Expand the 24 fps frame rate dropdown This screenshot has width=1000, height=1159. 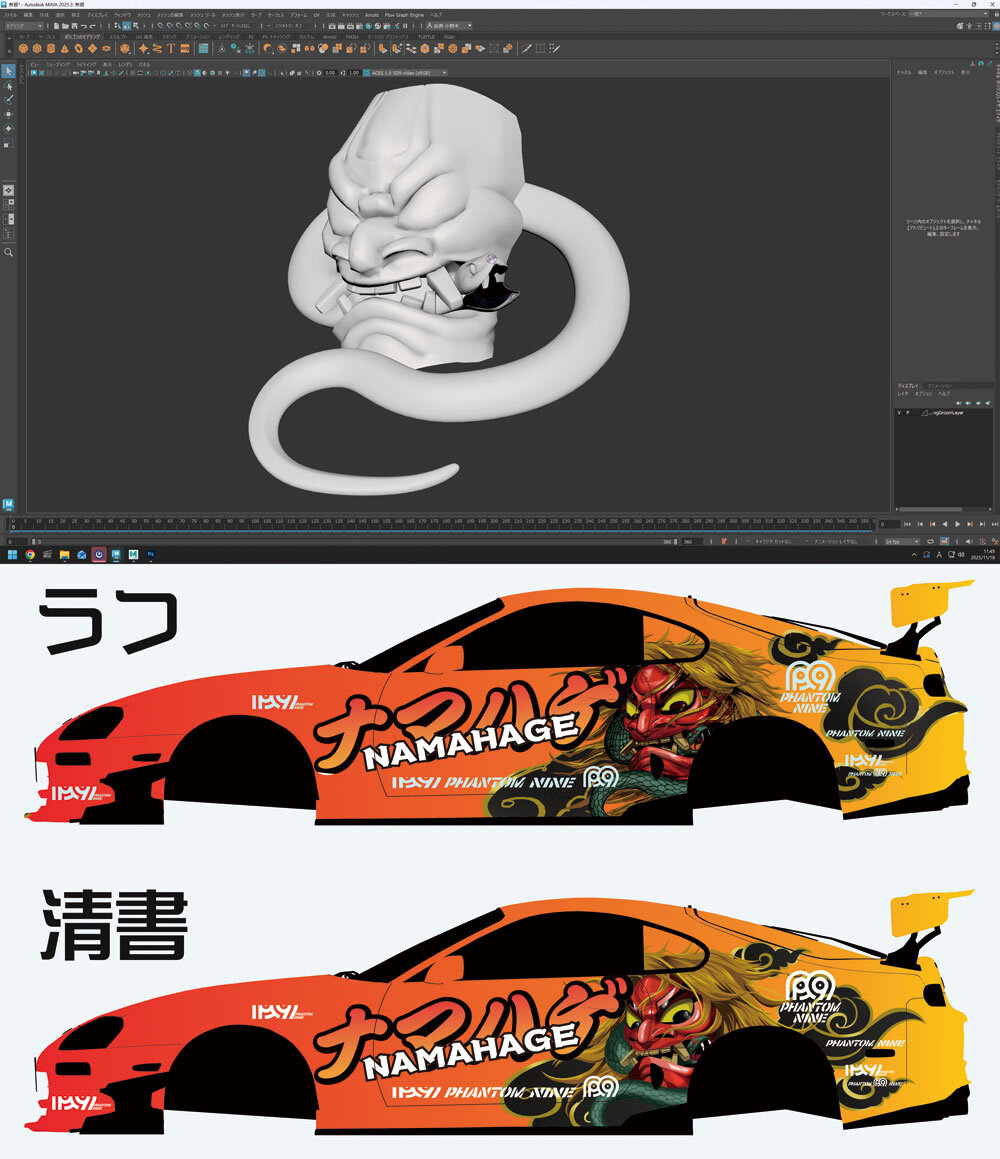[x=902, y=542]
